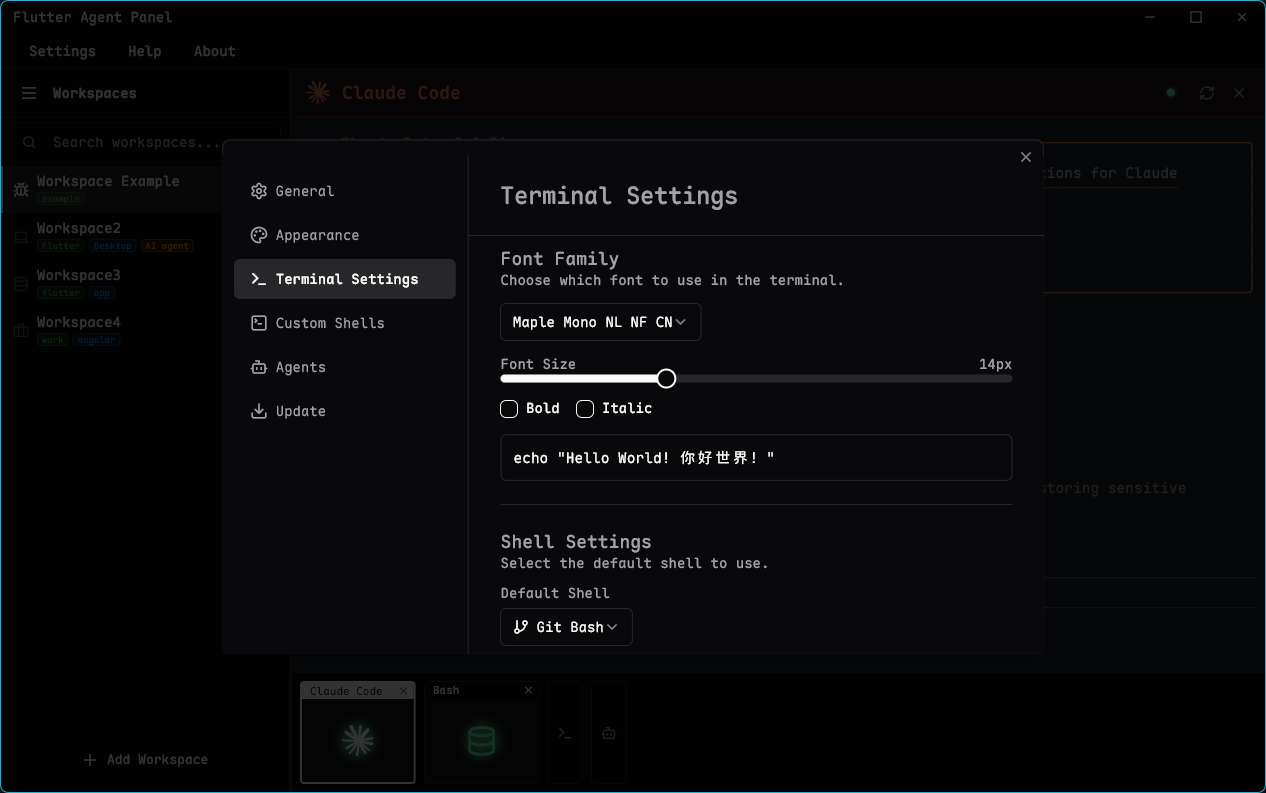1266x793 pixels.
Task: Click the new agent robot icon button
Action: [608, 733]
